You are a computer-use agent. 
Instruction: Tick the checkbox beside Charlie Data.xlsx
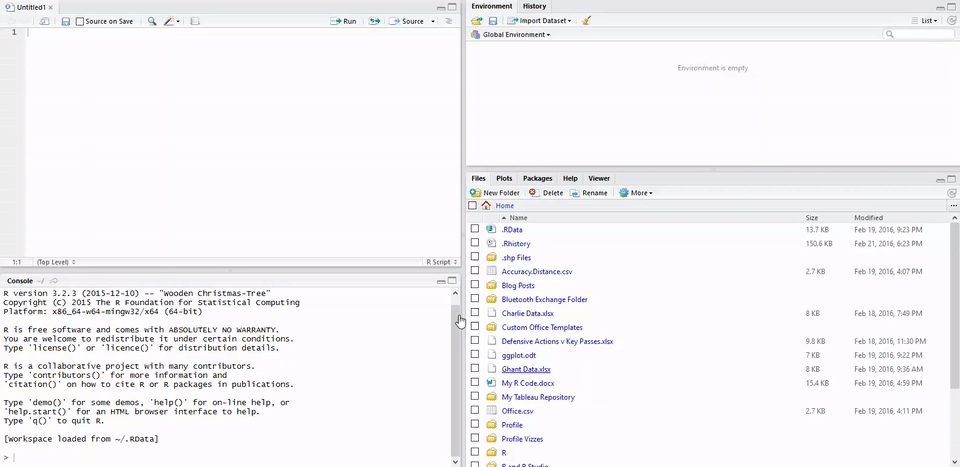[475, 313]
